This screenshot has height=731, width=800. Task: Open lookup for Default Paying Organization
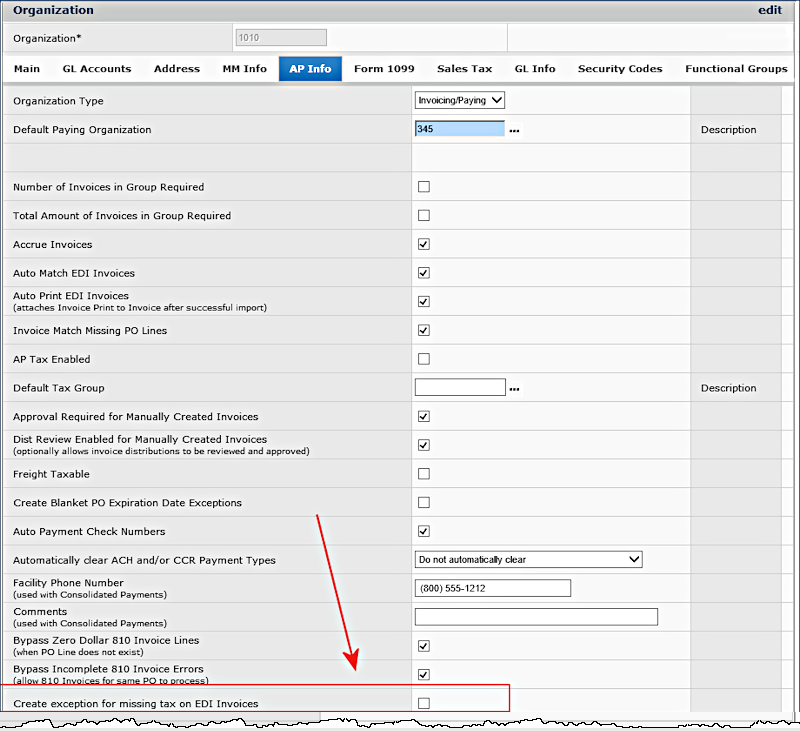tap(515, 130)
